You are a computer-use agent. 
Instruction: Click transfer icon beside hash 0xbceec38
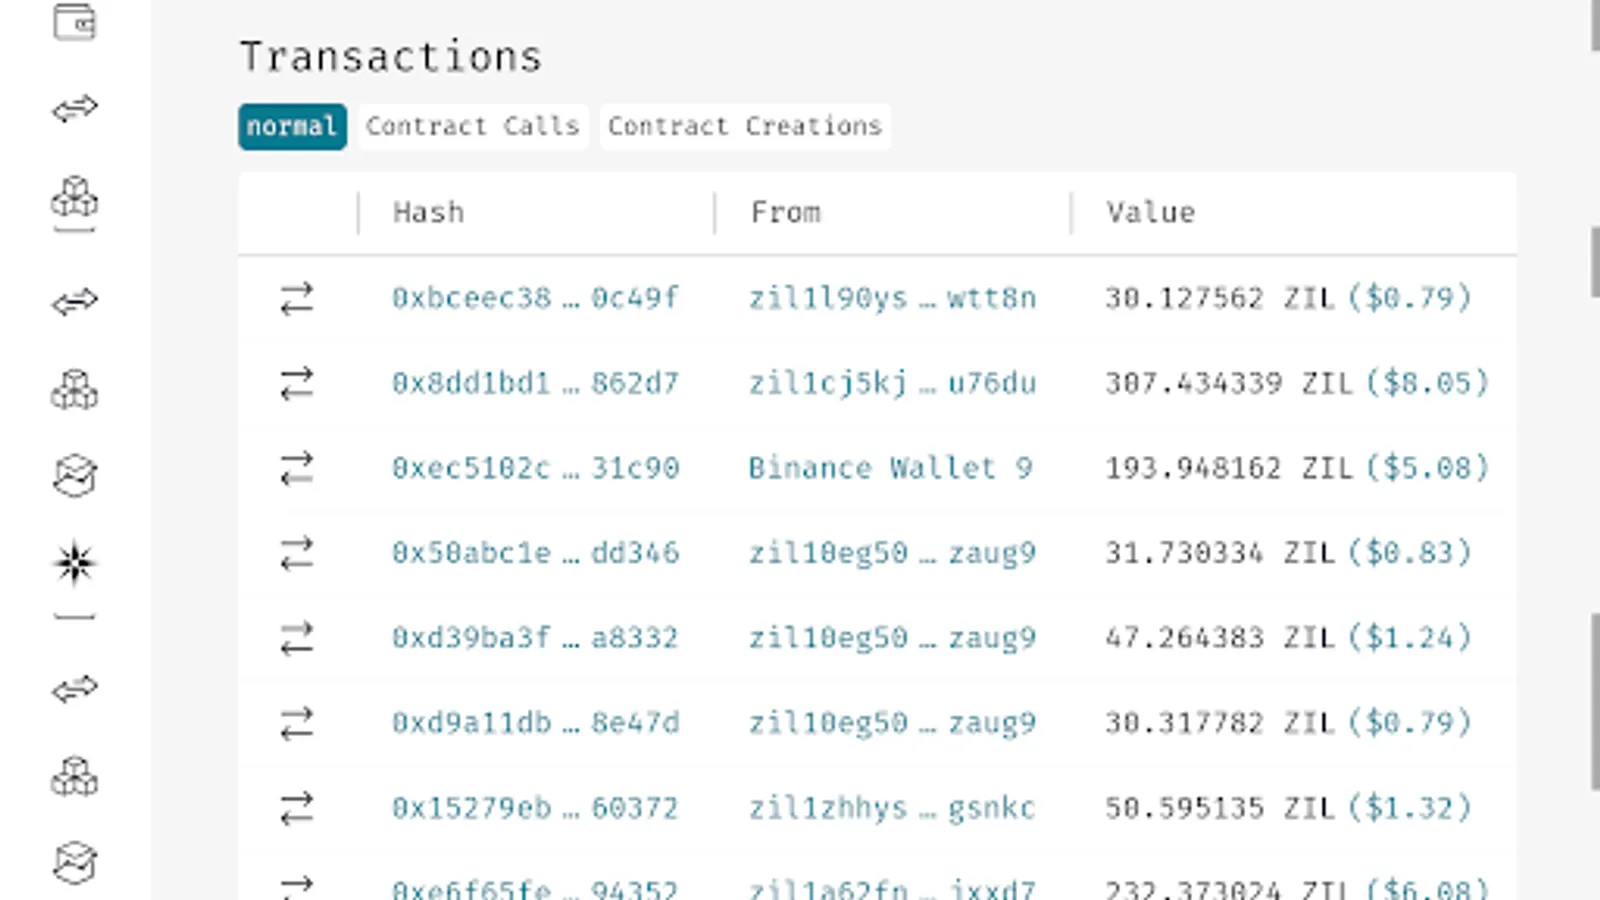coord(297,298)
